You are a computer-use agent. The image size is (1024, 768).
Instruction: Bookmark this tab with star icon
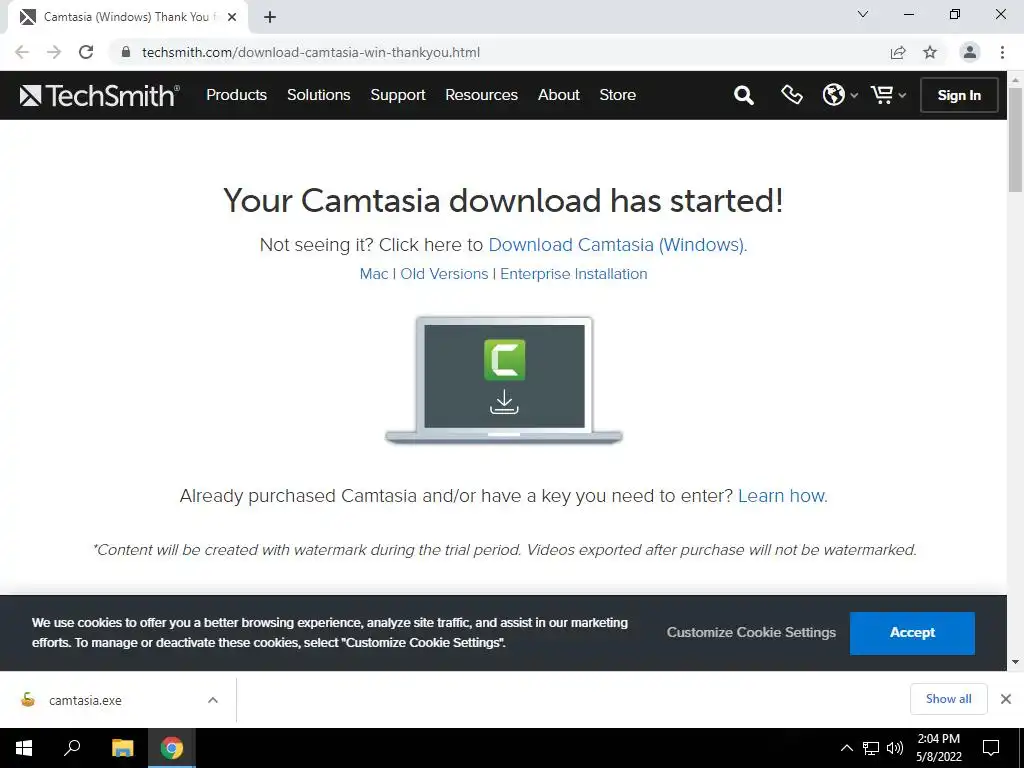[930, 52]
